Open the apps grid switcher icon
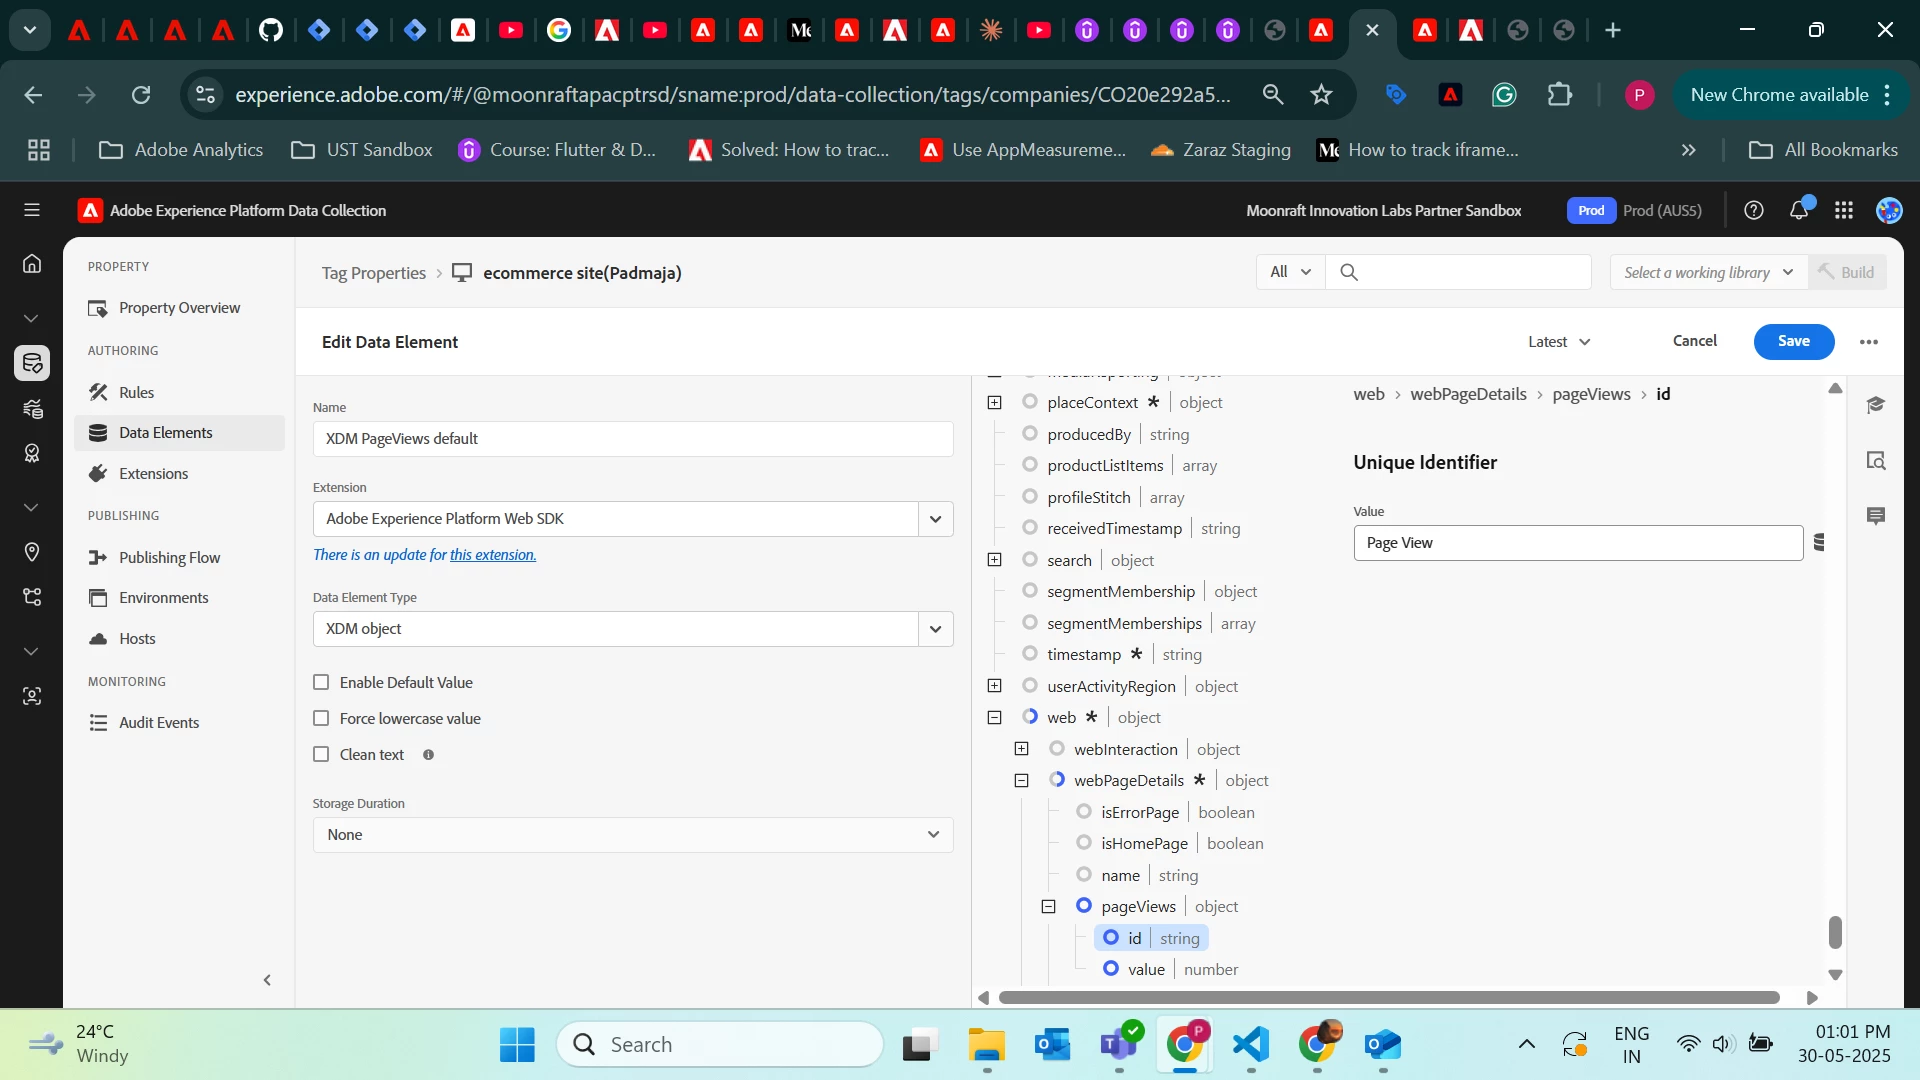Image resolution: width=1920 pixels, height=1080 pixels. (x=1844, y=210)
